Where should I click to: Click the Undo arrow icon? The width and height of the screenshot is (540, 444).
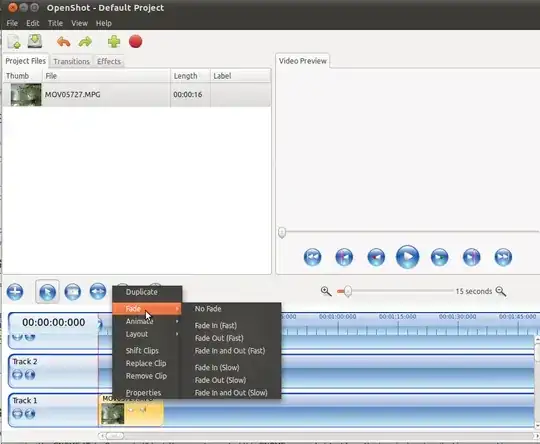(x=64, y=42)
